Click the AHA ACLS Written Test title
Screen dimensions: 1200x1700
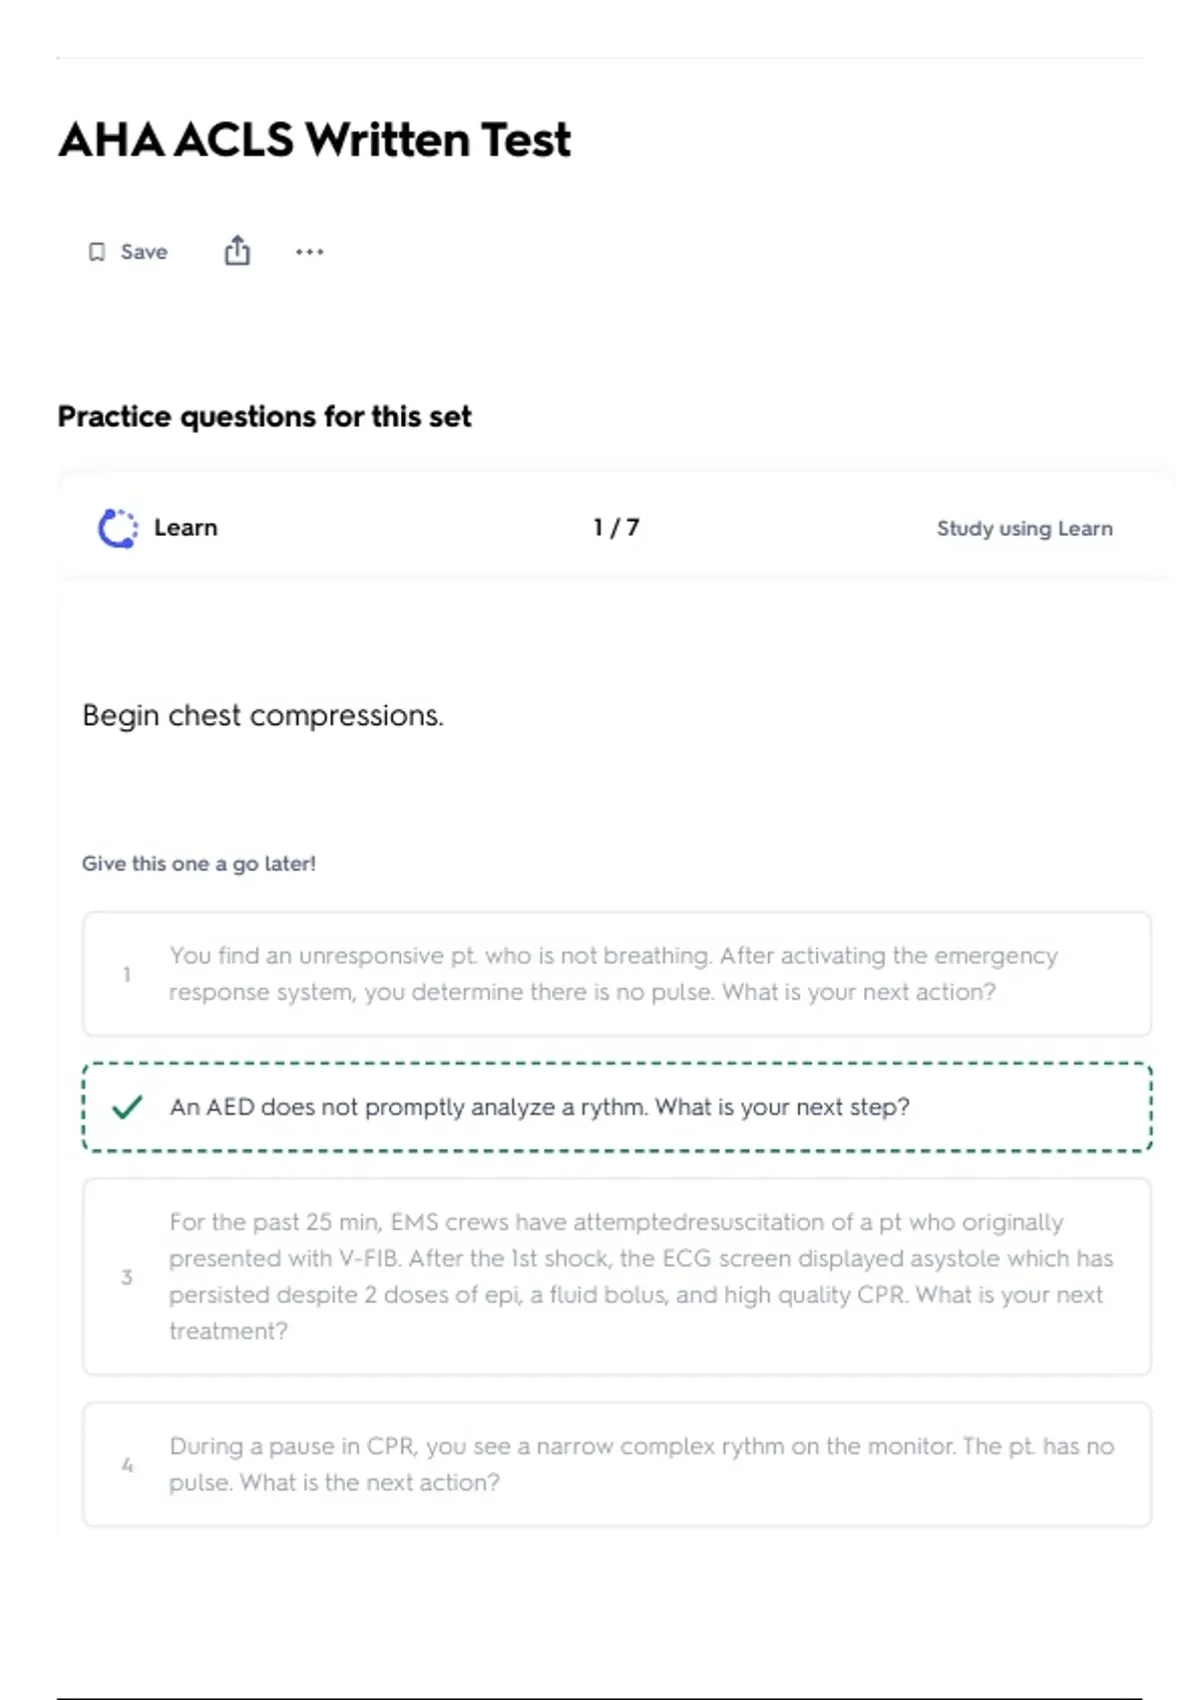pyautogui.click(x=315, y=140)
